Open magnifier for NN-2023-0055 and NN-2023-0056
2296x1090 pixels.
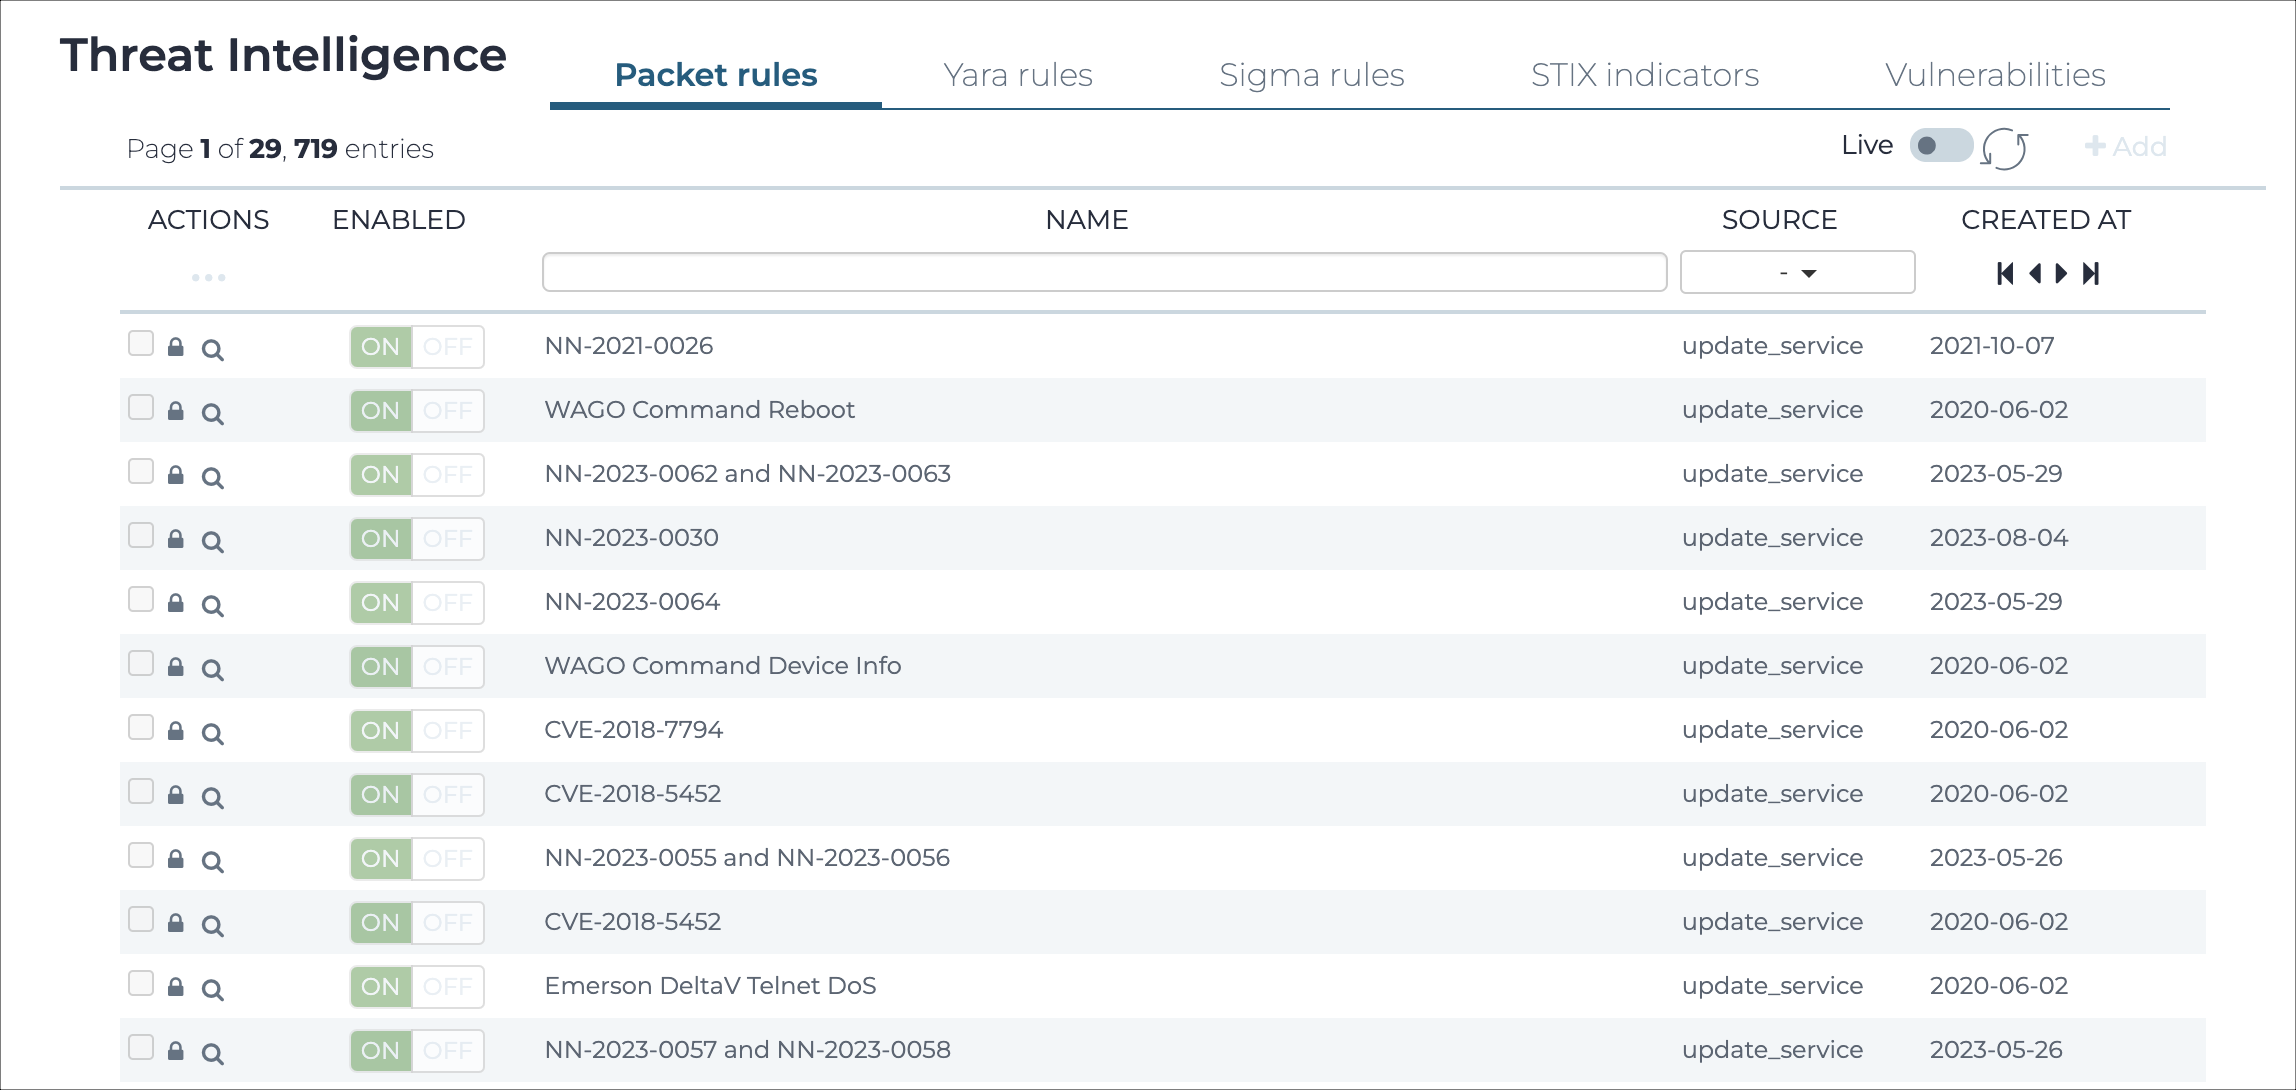[212, 862]
